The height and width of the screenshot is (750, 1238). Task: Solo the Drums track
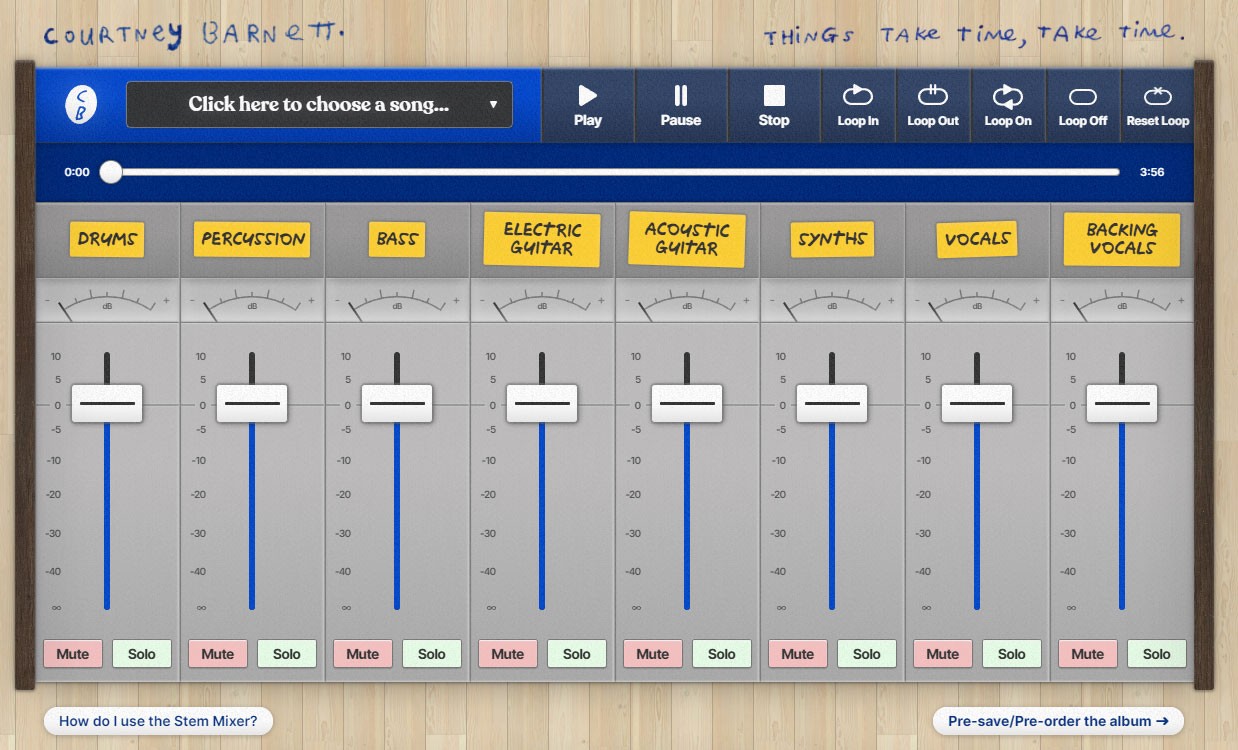(142, 654)
